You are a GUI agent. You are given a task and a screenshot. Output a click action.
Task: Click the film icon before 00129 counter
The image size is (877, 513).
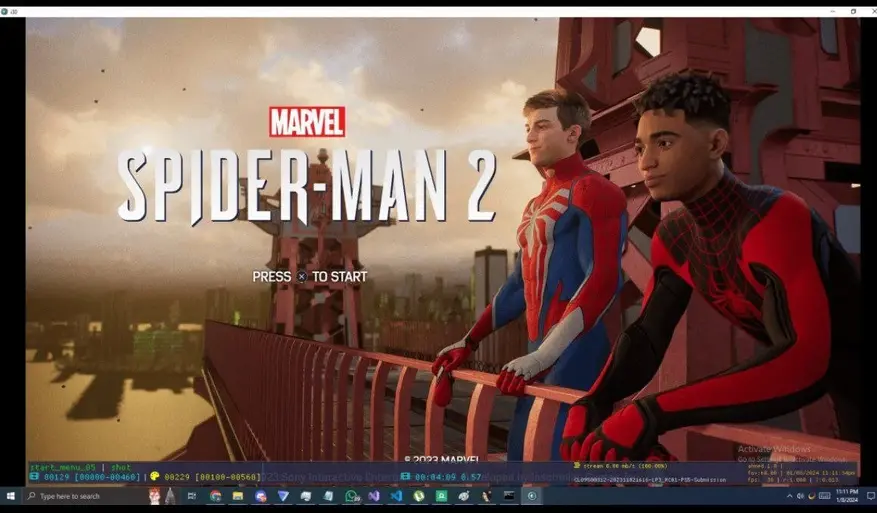coord(34,477)
